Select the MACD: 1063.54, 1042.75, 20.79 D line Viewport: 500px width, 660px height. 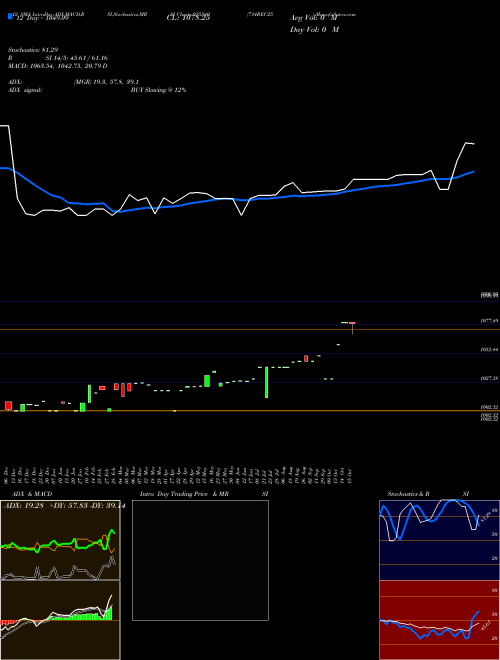pyautogui.click(x=58, y=66)
